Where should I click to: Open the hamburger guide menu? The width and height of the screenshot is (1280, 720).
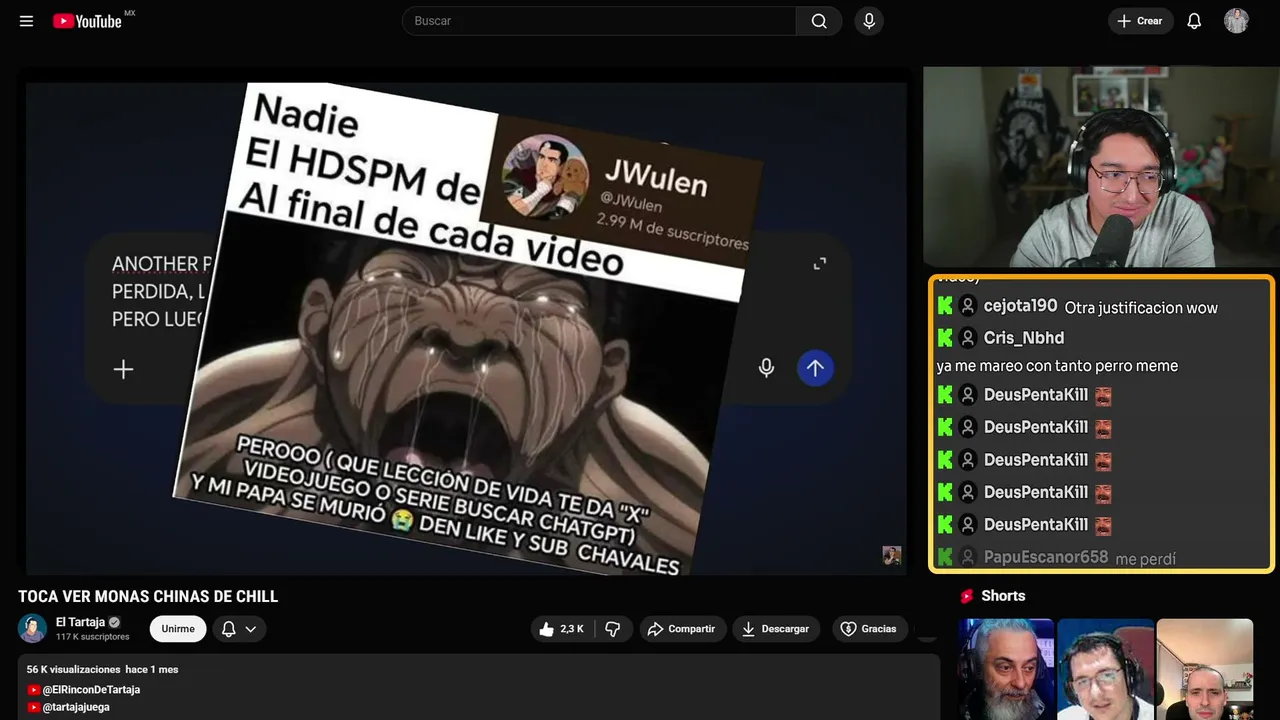point(27,21)
